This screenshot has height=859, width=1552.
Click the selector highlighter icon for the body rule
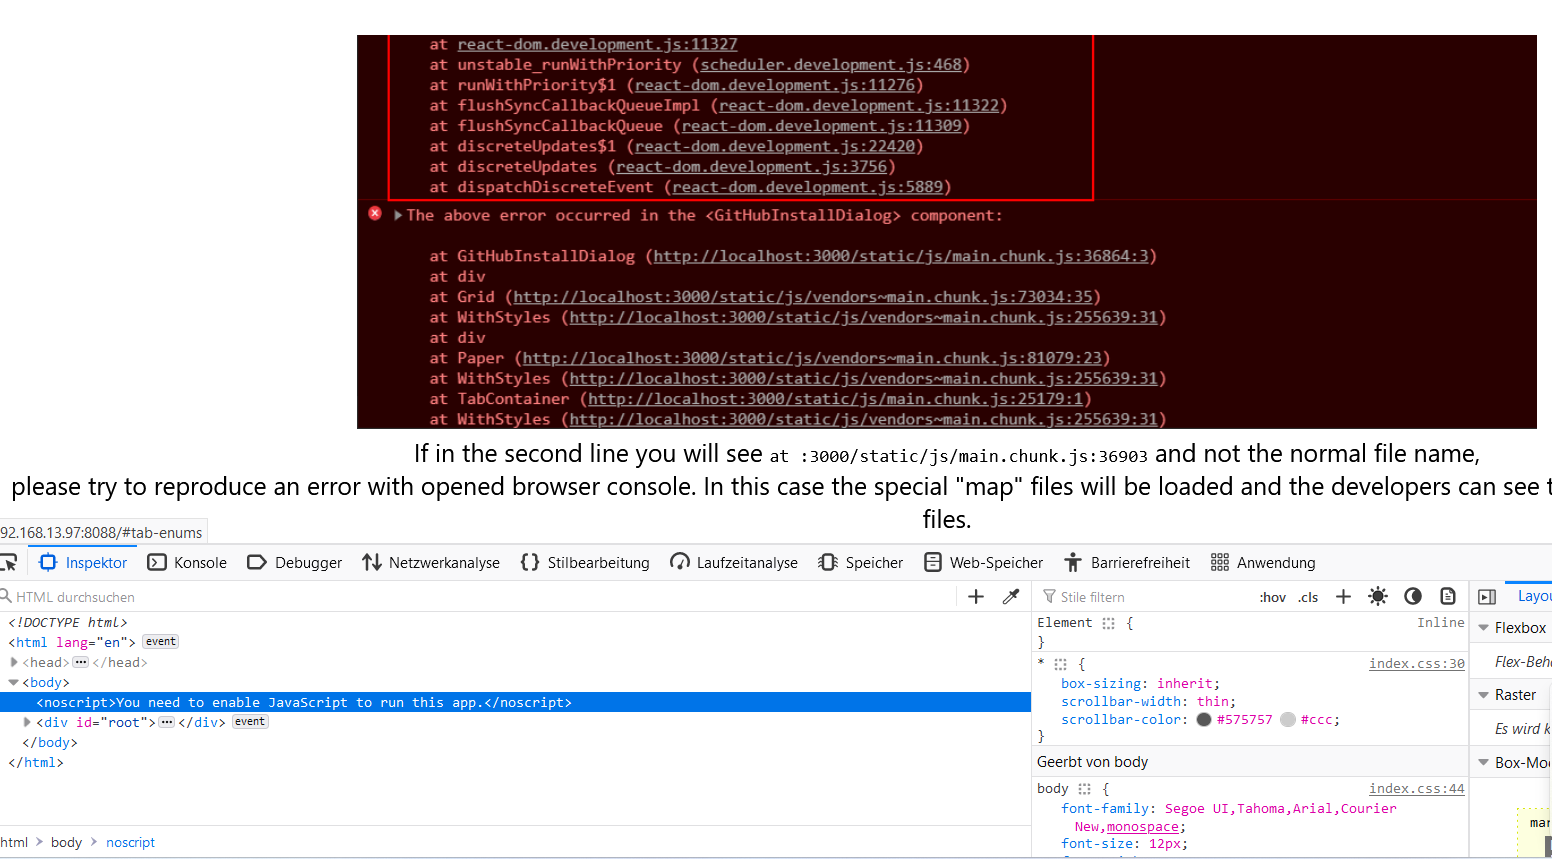click(1084, 789)
